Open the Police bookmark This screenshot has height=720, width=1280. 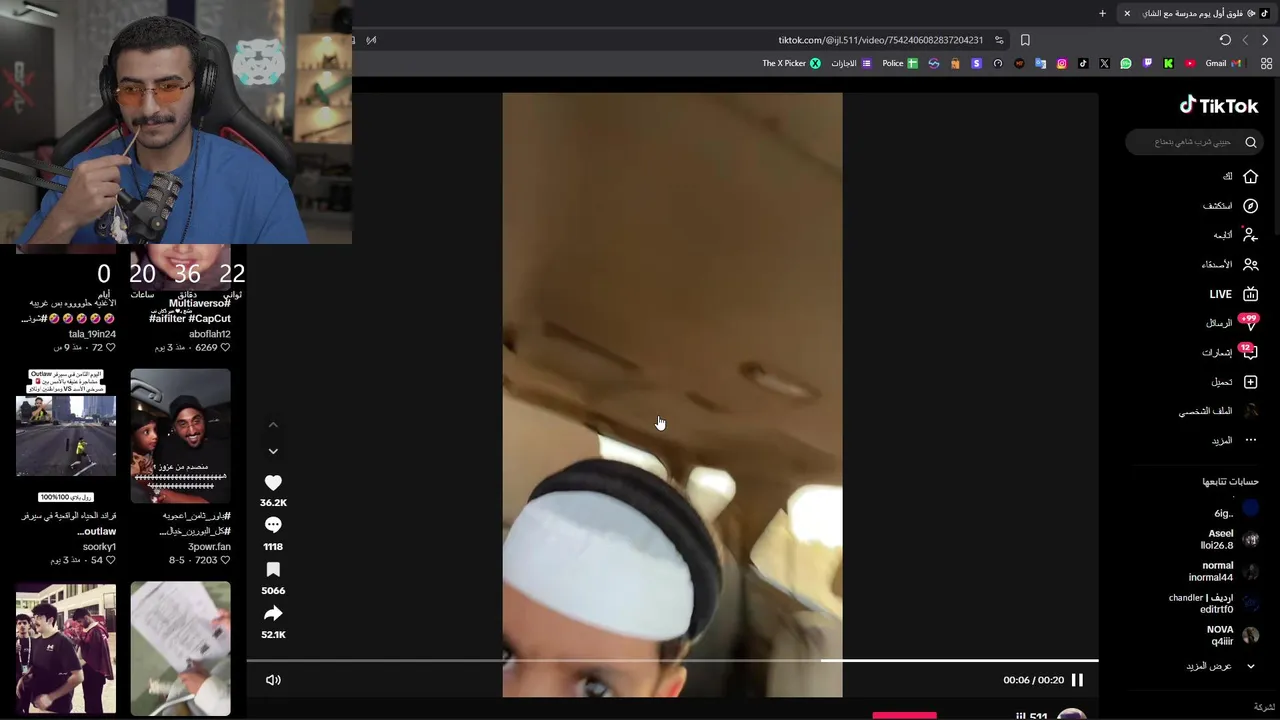click(x=900, y=63)
